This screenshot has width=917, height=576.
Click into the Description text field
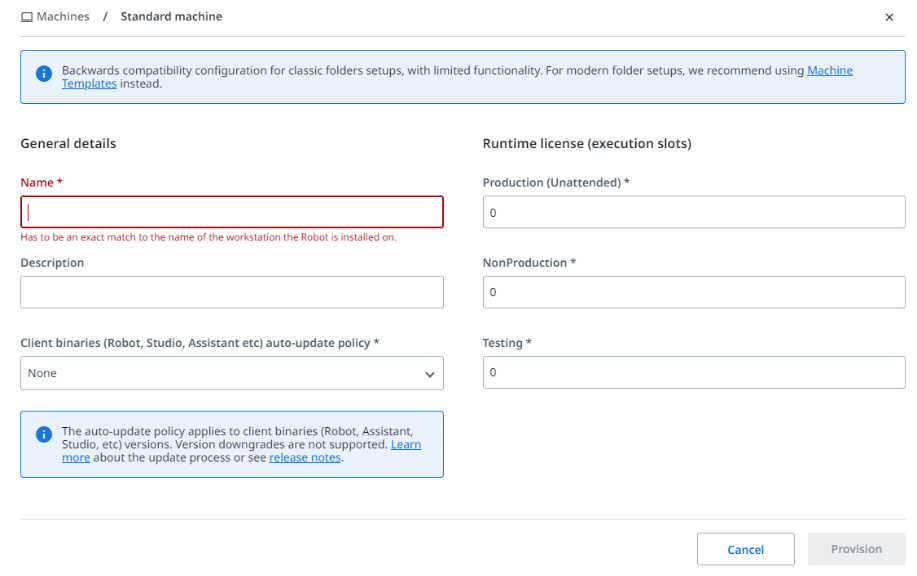click(x=232, y=292)
